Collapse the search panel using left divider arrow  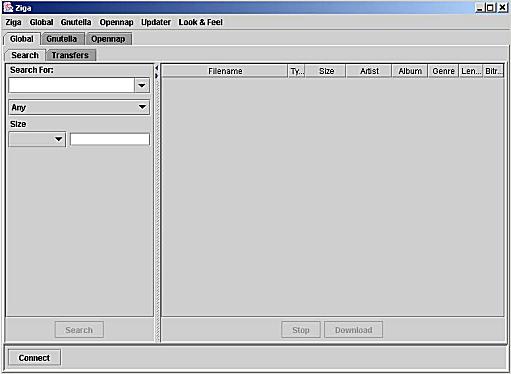[x=156, y=68]
